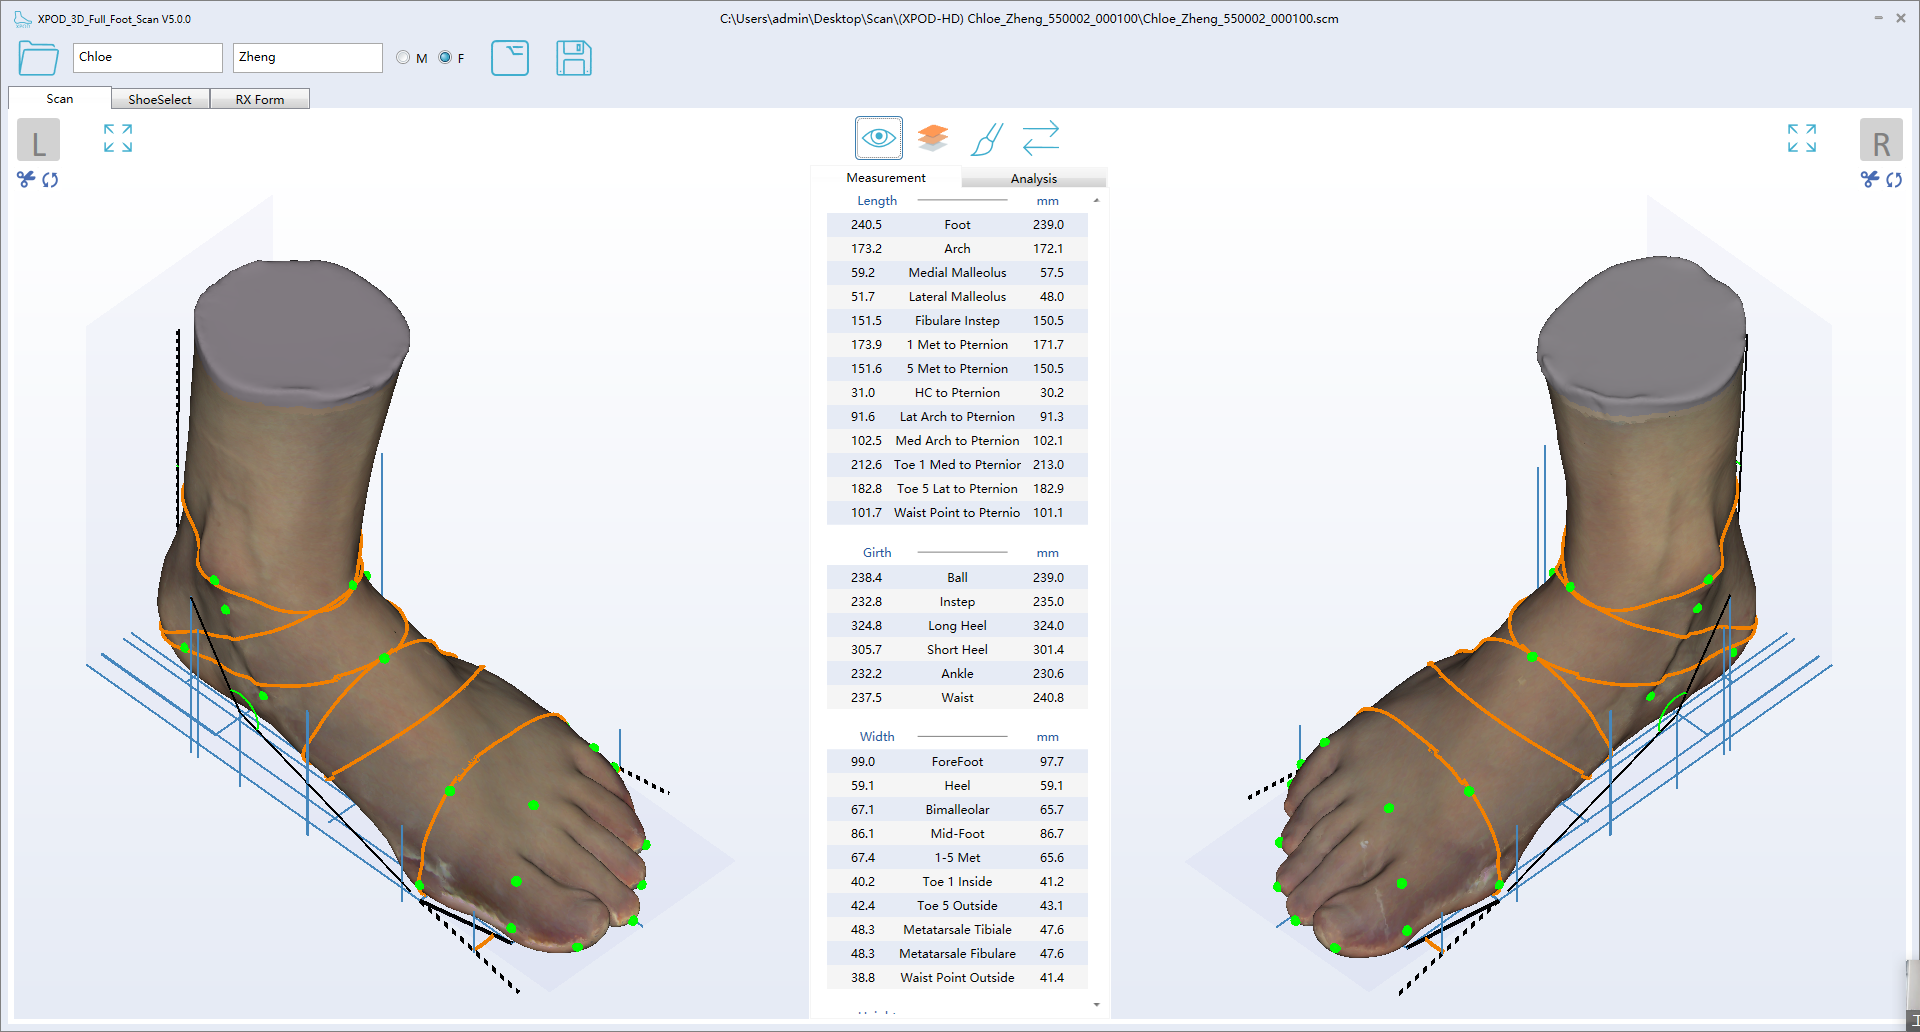Toggle the eye visibility icon in toolbar
The width and height of the screenshot is (1920, 1032).
[x=878, y=137]
